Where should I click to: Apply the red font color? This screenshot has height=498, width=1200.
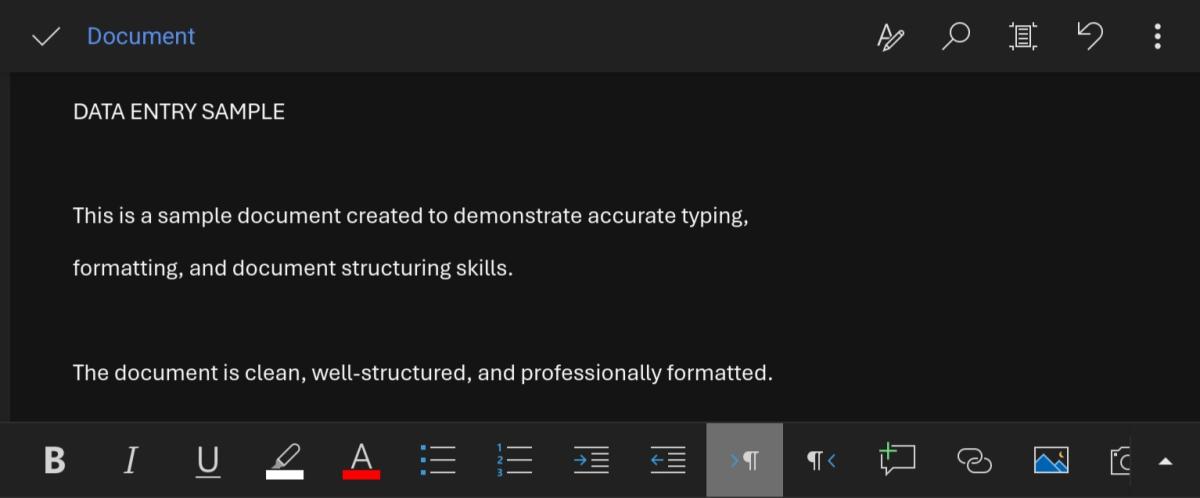[361, 460]
